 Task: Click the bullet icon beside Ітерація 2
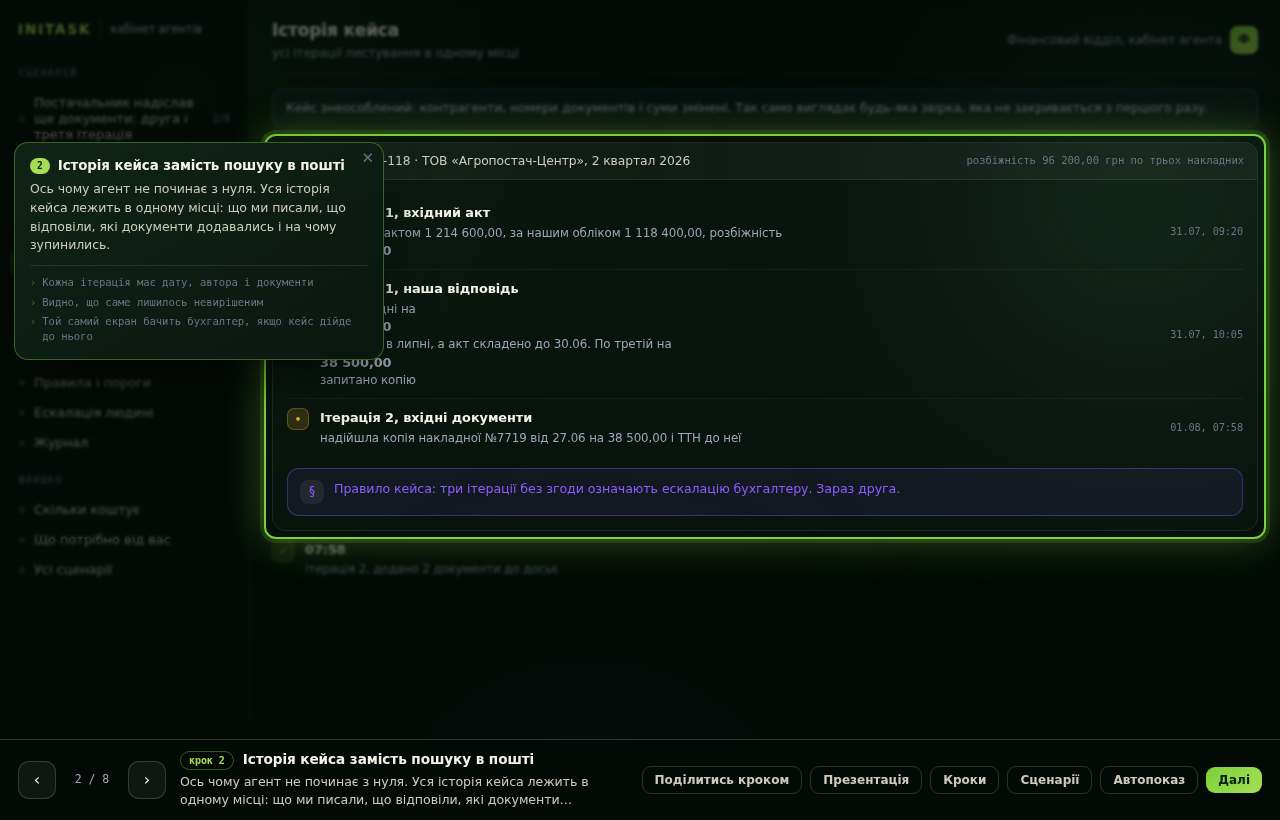tap(298, 419)
